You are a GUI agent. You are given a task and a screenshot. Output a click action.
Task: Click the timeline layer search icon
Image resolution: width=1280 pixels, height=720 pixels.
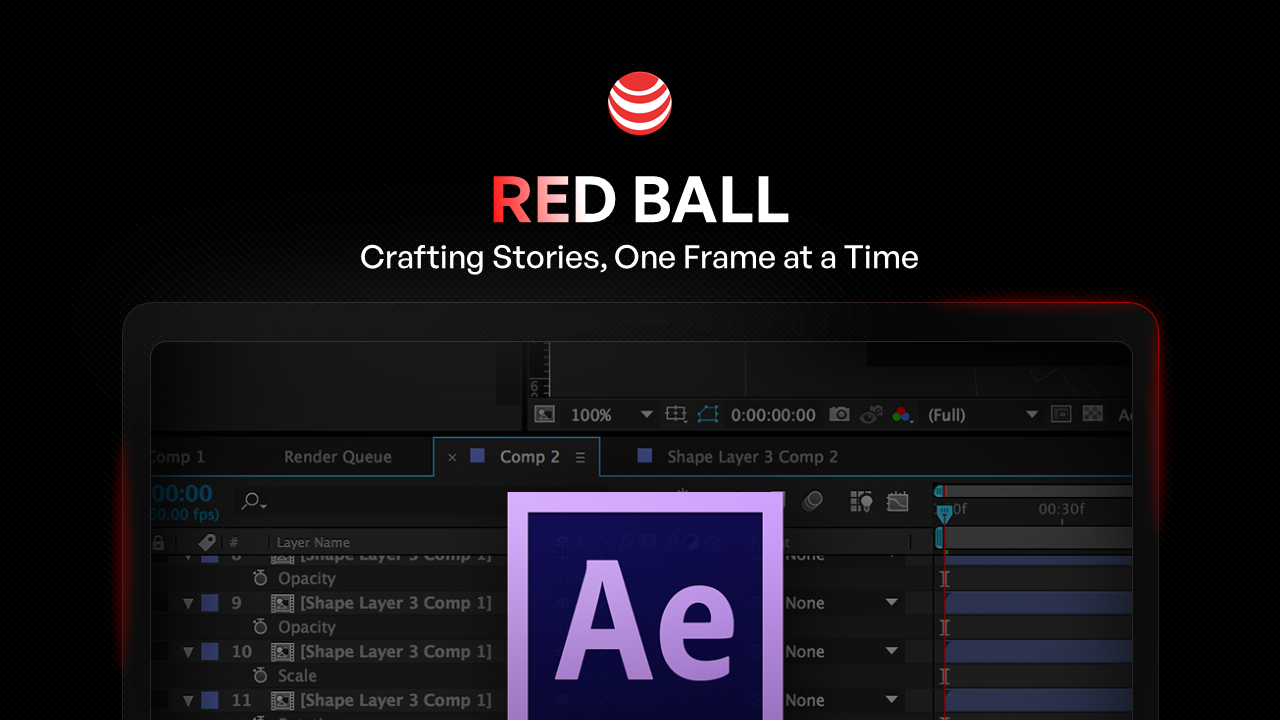(x=254, y=501)
